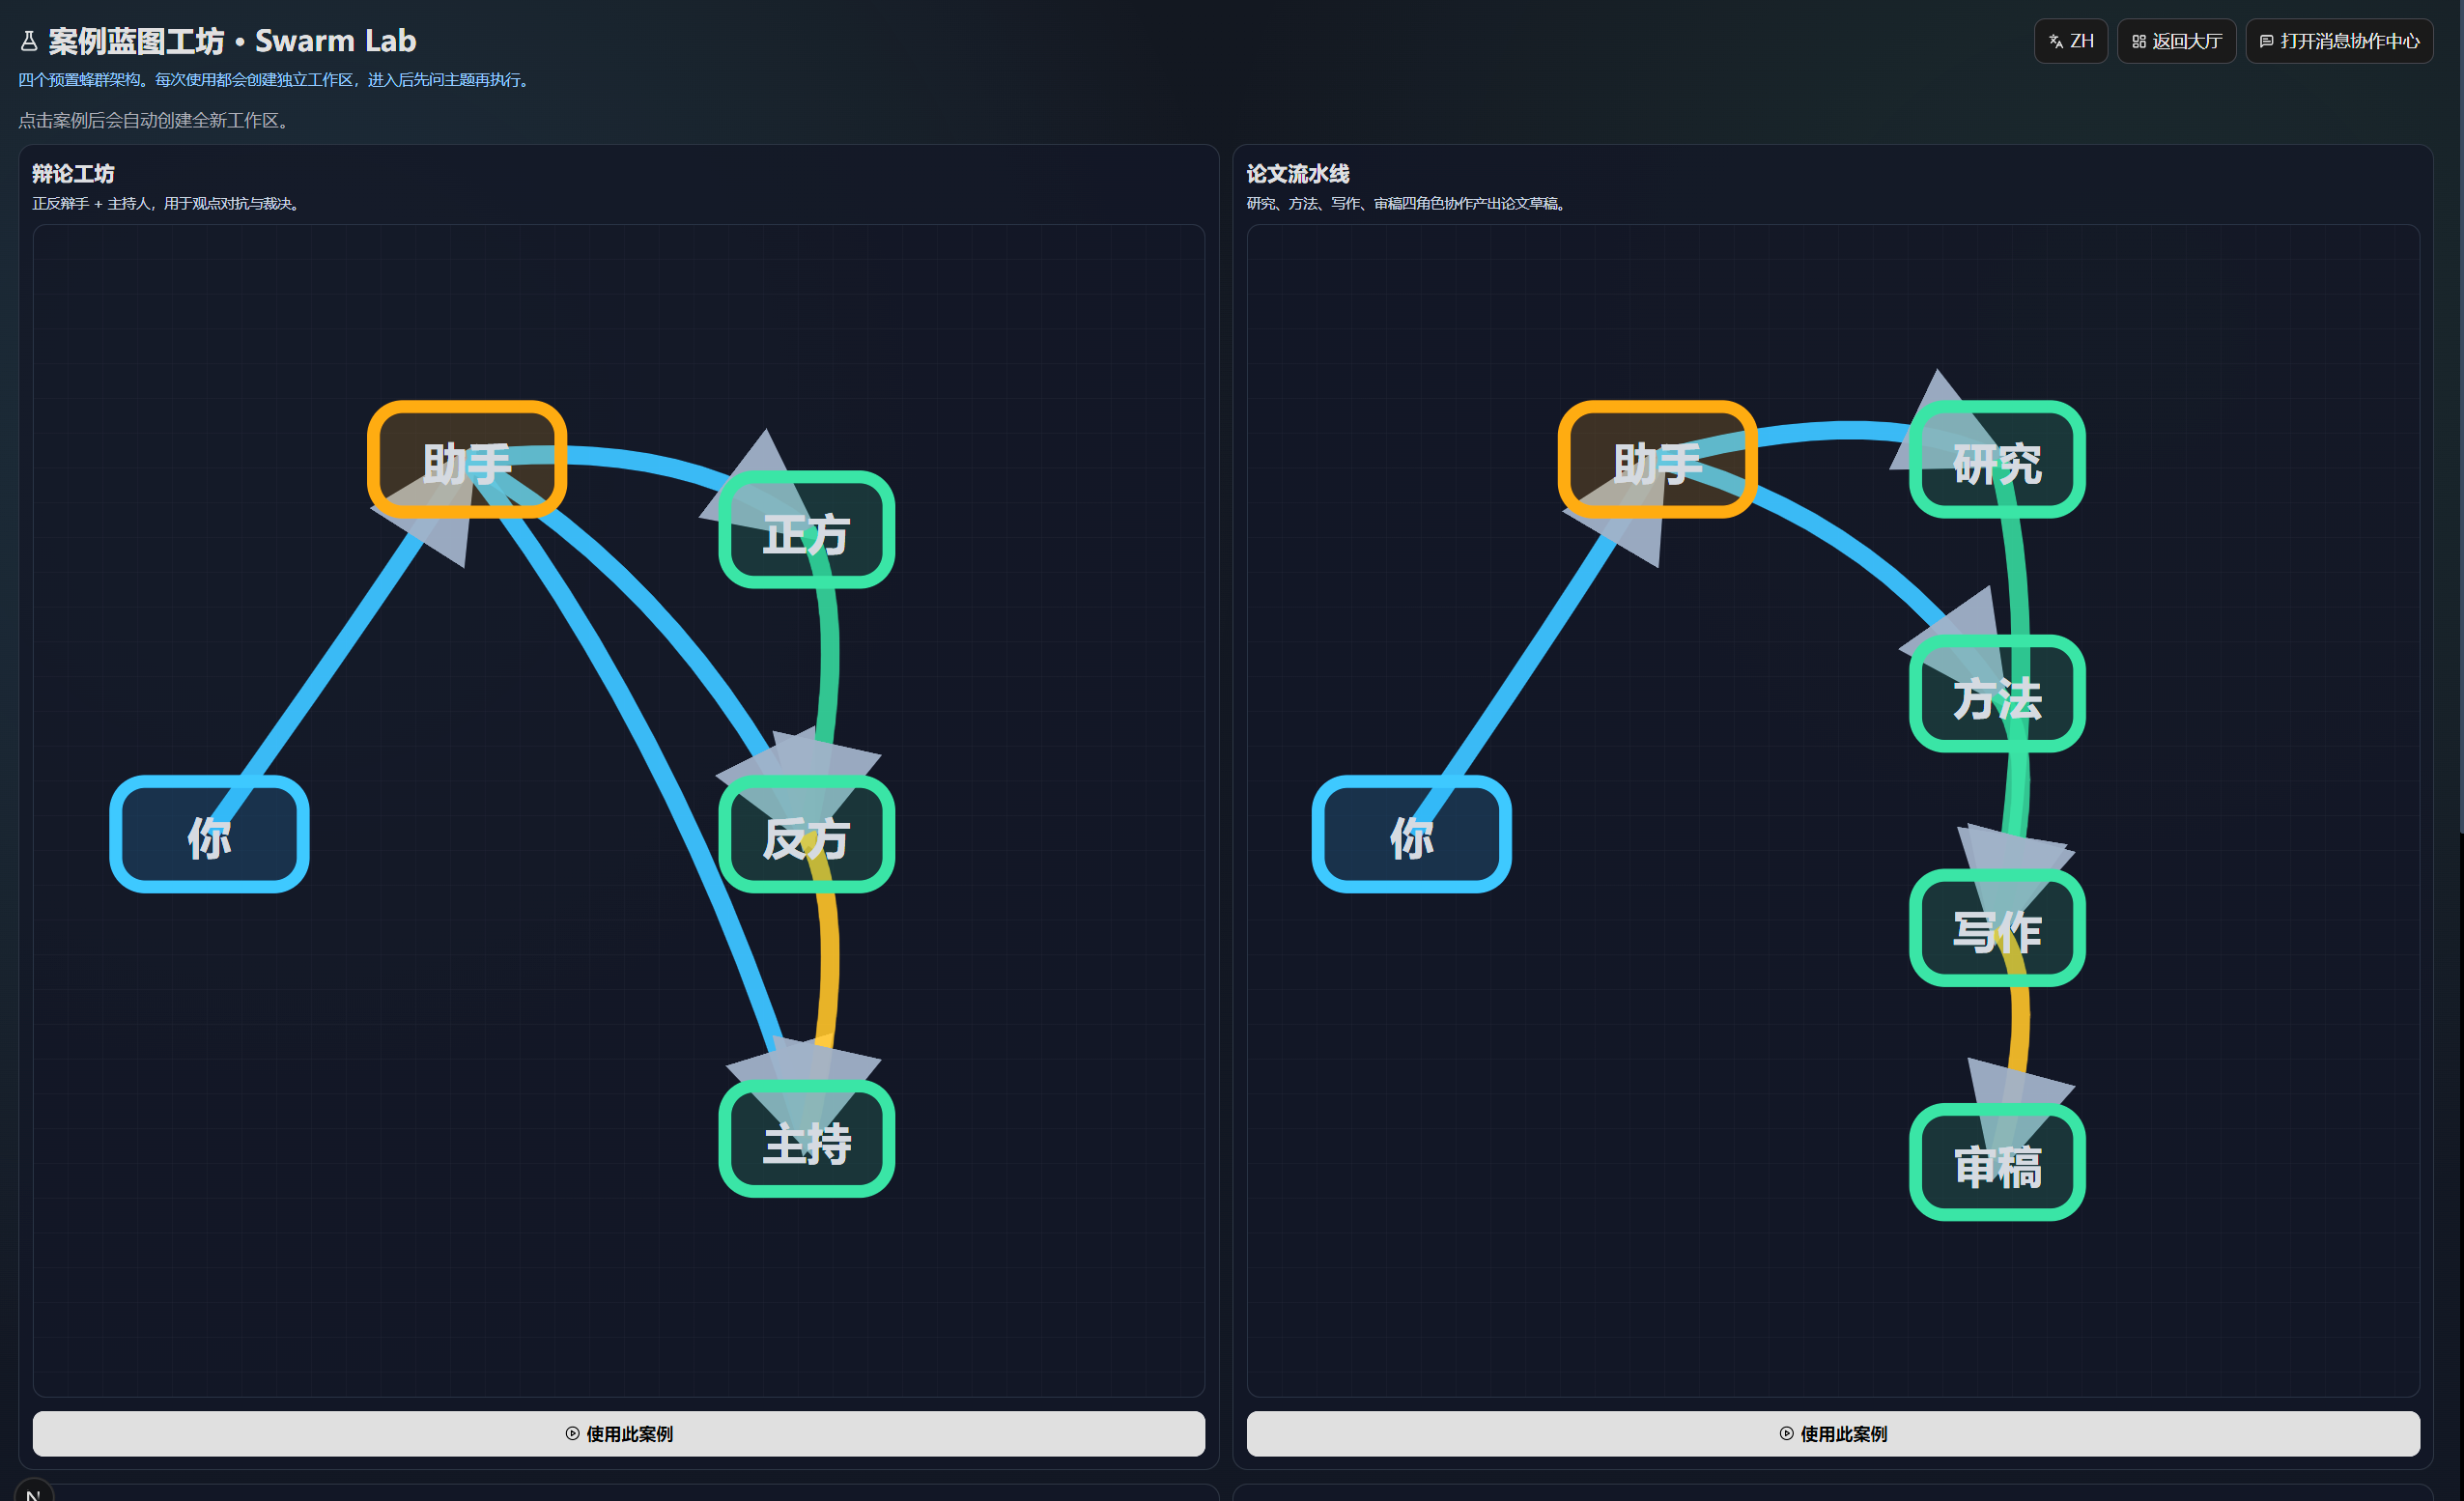Select the 正方 node in the debate graph
The height and width of the screenshot is (1501, 2464).
point(806,530)
